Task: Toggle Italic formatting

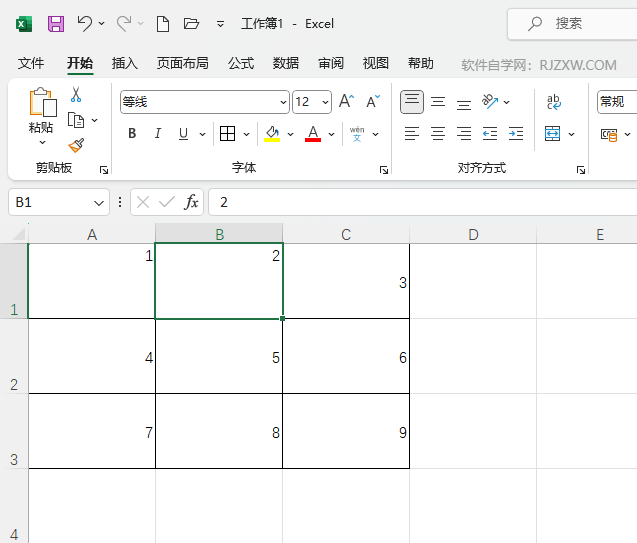Action: [x=158, y=133]
